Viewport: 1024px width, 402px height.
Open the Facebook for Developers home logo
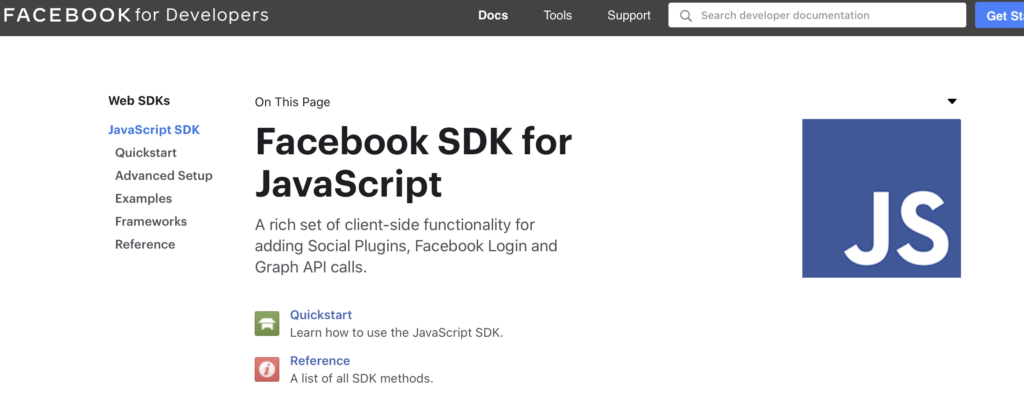coord(136,15)
